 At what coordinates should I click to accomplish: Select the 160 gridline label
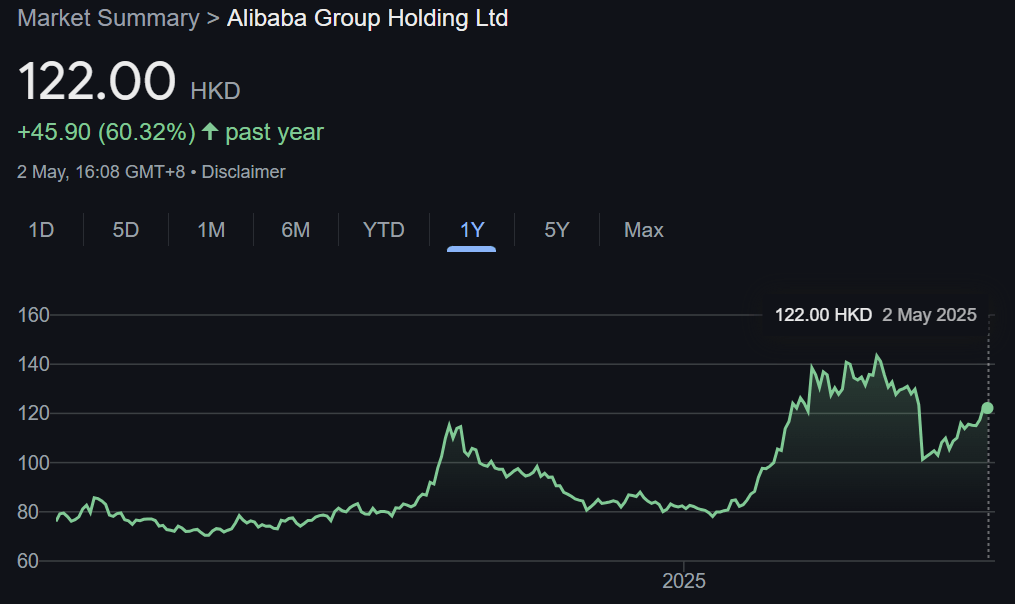pyautogui.click(x=32, y=315)
